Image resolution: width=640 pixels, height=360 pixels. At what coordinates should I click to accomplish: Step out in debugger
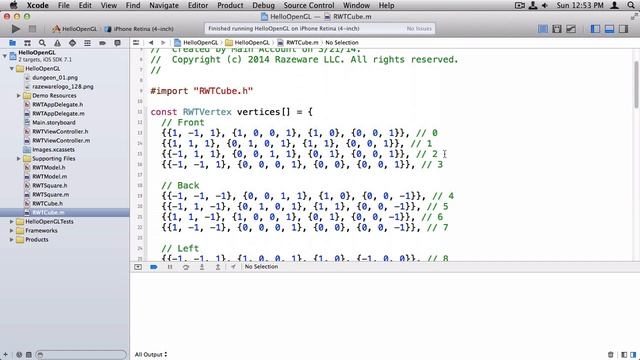[218, 267]
